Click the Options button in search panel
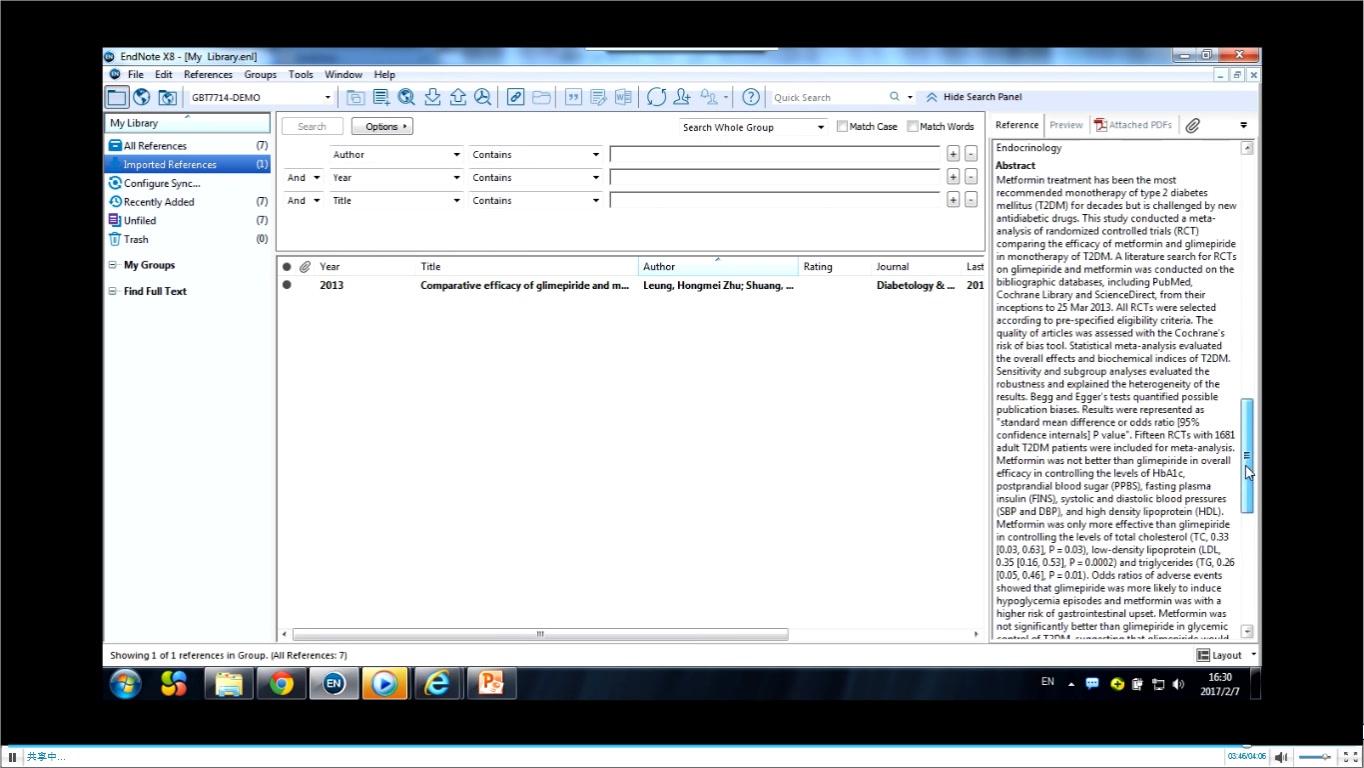 [x=382, y=127]
